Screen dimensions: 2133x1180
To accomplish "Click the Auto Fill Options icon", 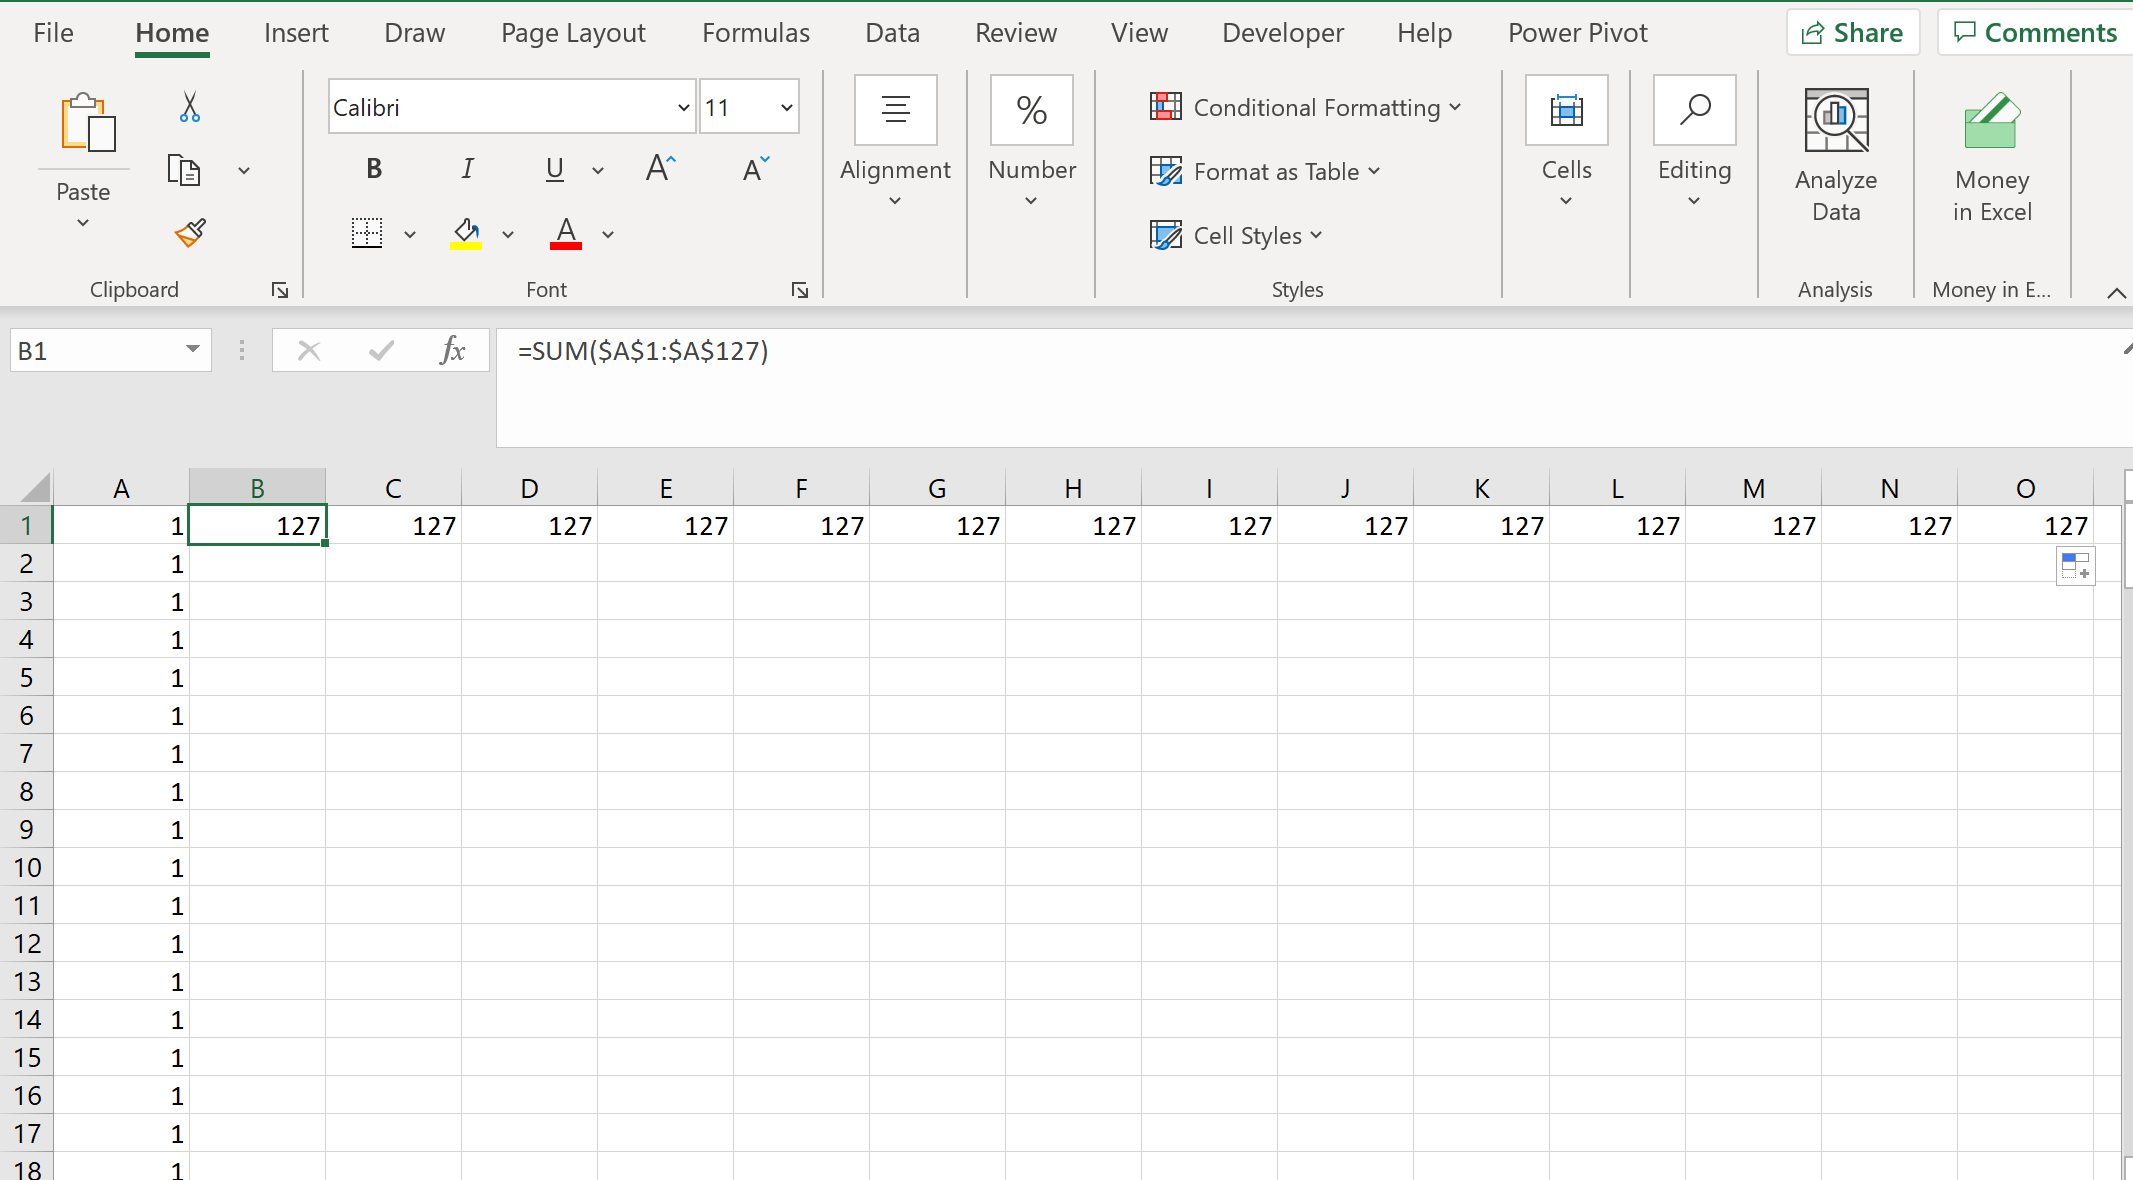I will (2075, 566).
